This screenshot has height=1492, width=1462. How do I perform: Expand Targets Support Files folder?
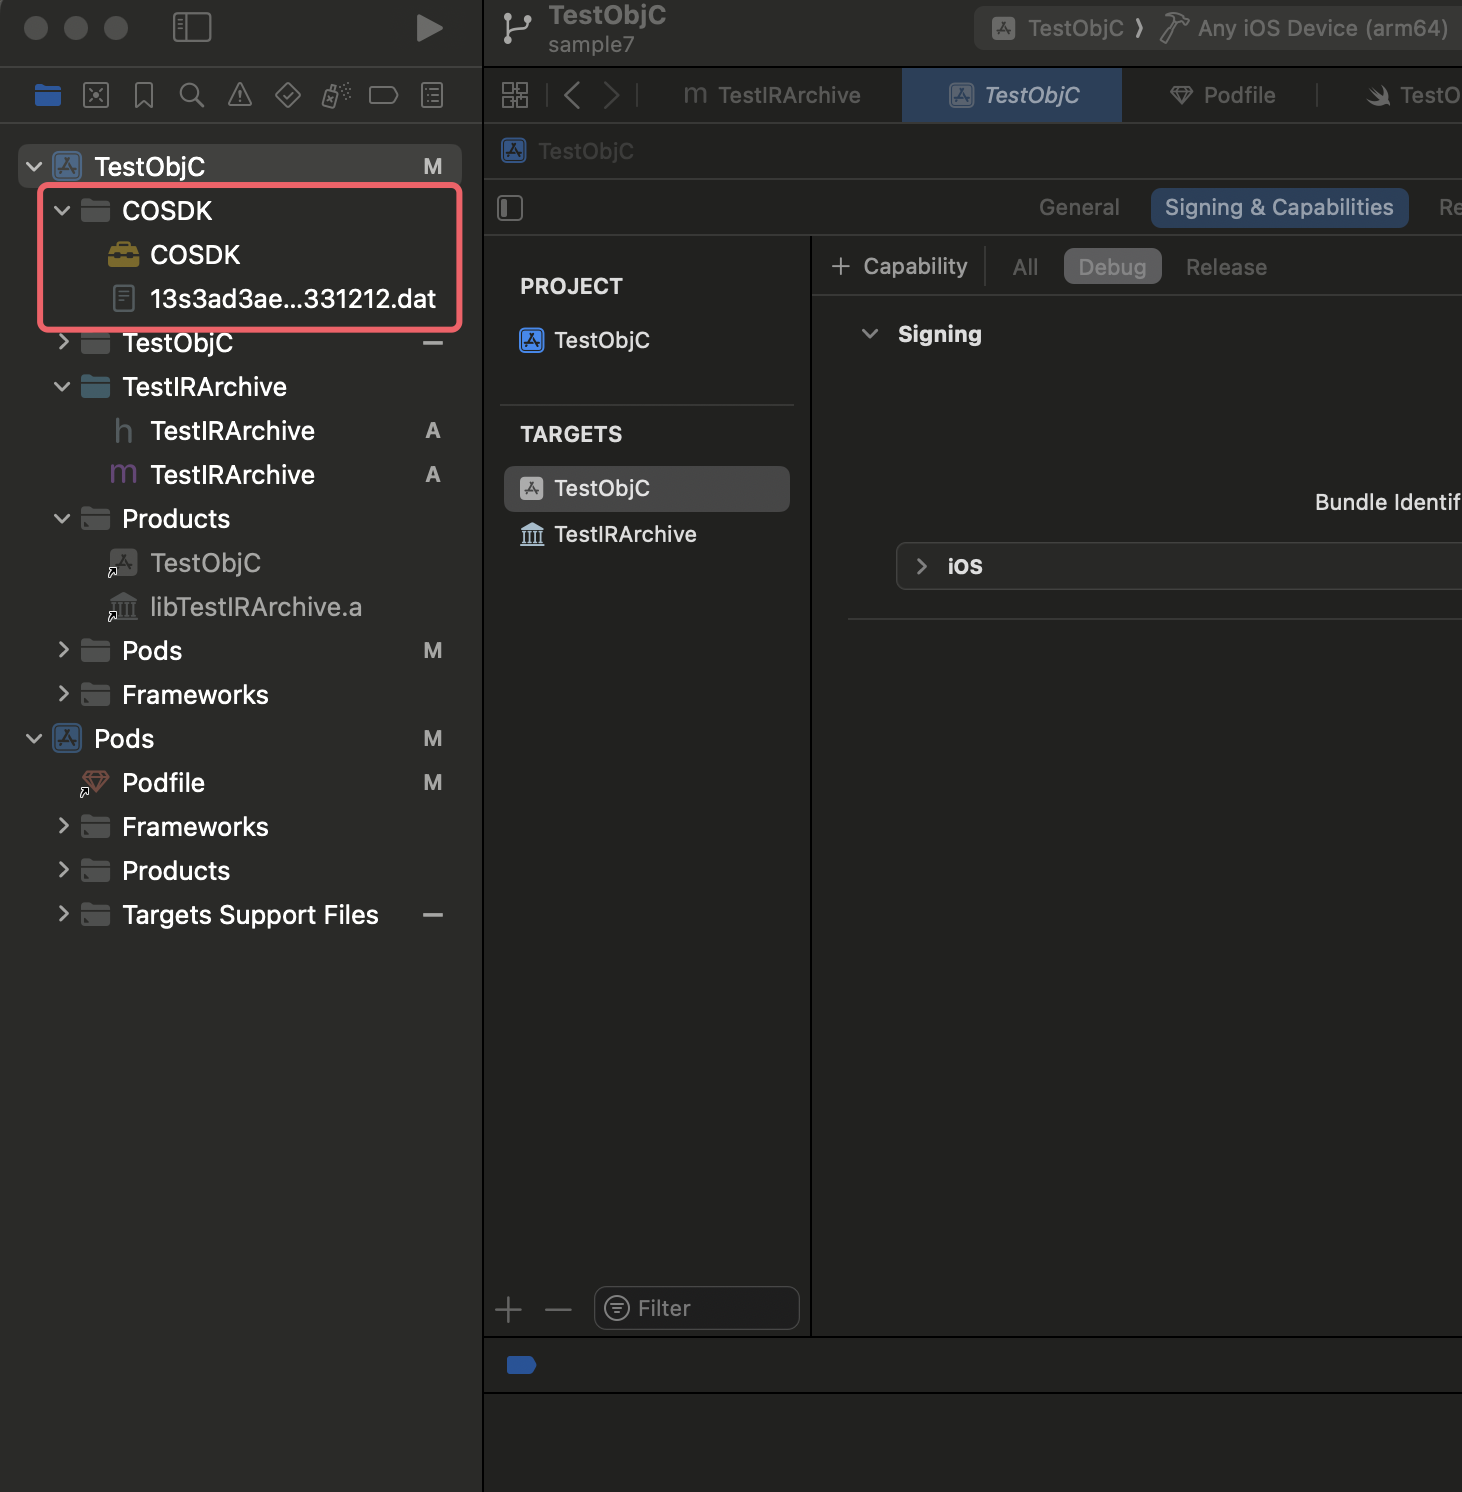[62, 914]
